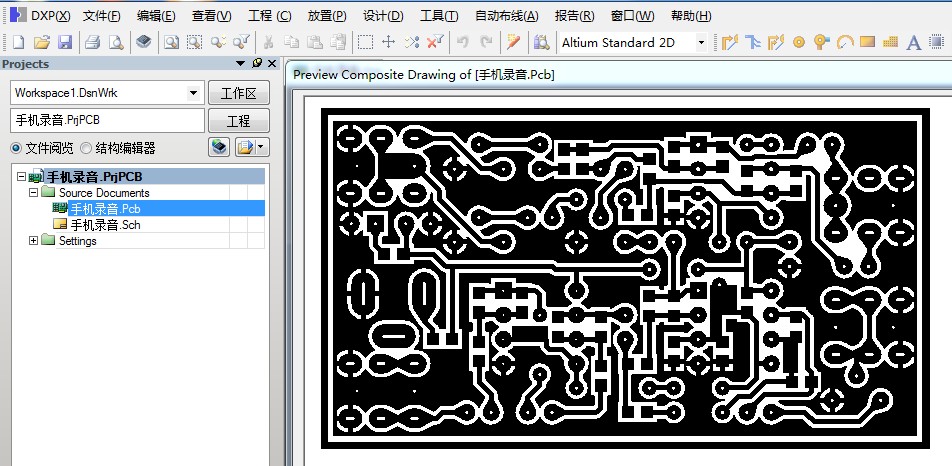952x466 pixels.
Task: Open the Altium Standard 2D view dropdown
Action: point(701,42)
